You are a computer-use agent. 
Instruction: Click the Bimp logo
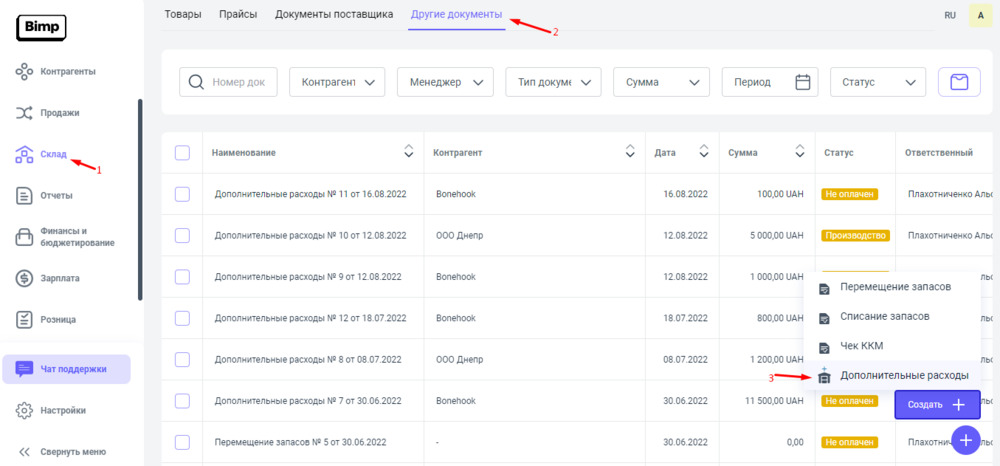point(41,27)
